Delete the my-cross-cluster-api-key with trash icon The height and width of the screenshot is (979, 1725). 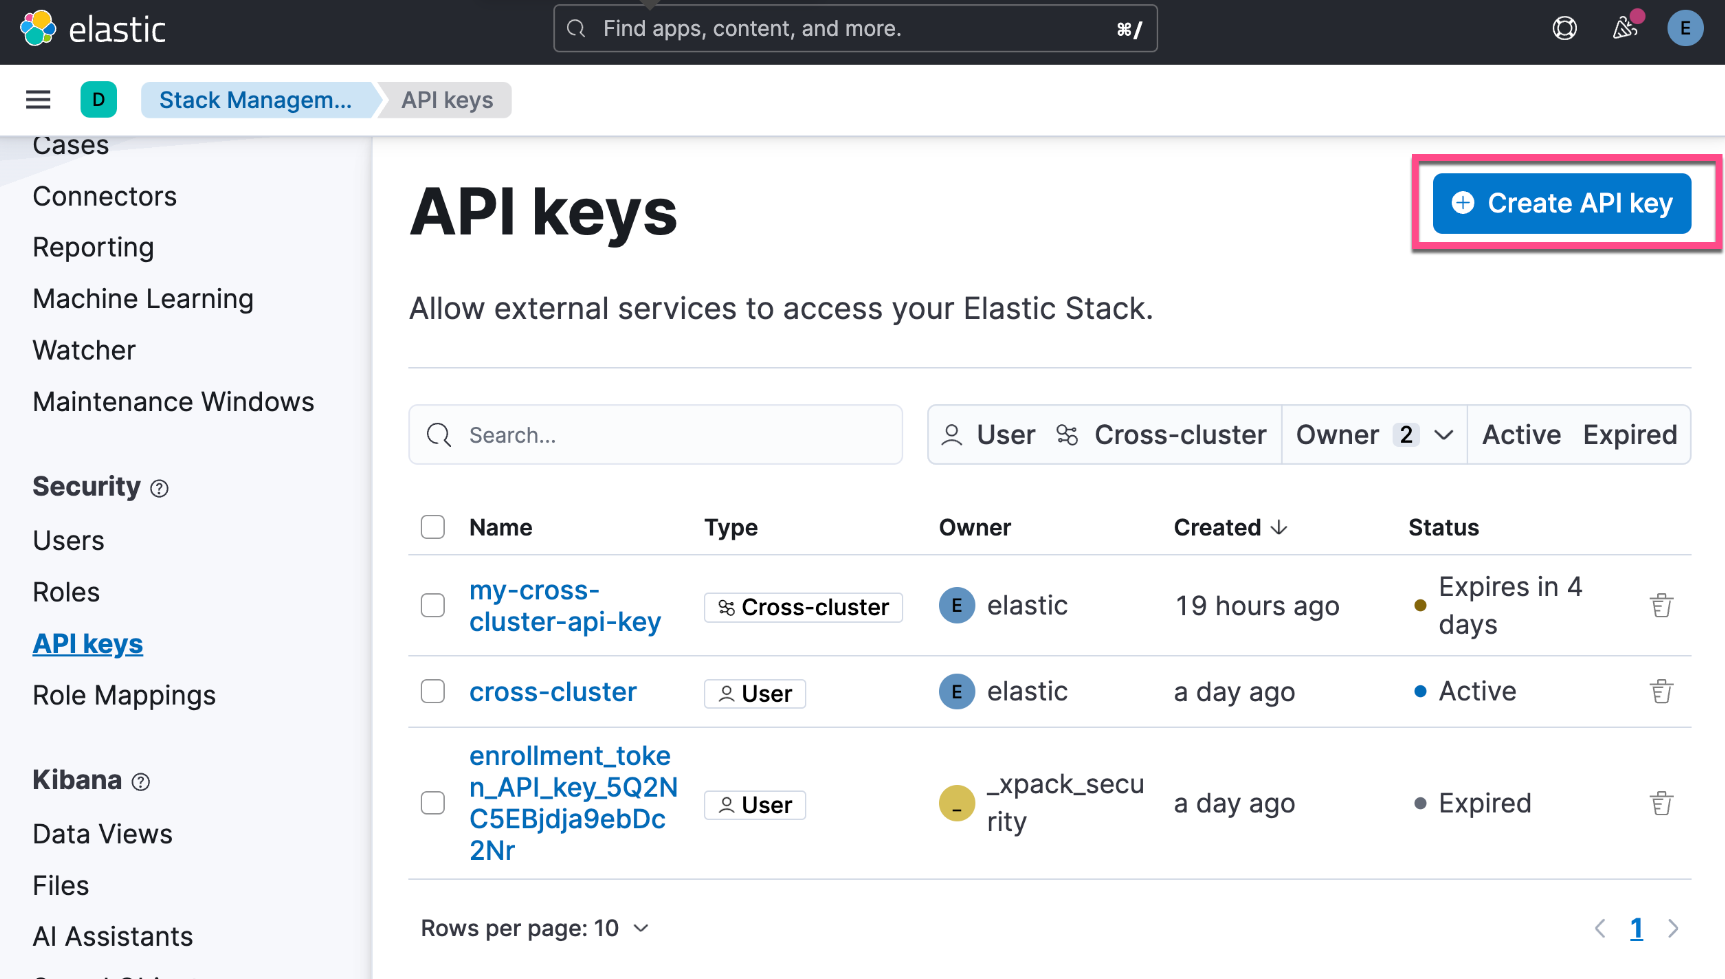tap(1661, 605)
